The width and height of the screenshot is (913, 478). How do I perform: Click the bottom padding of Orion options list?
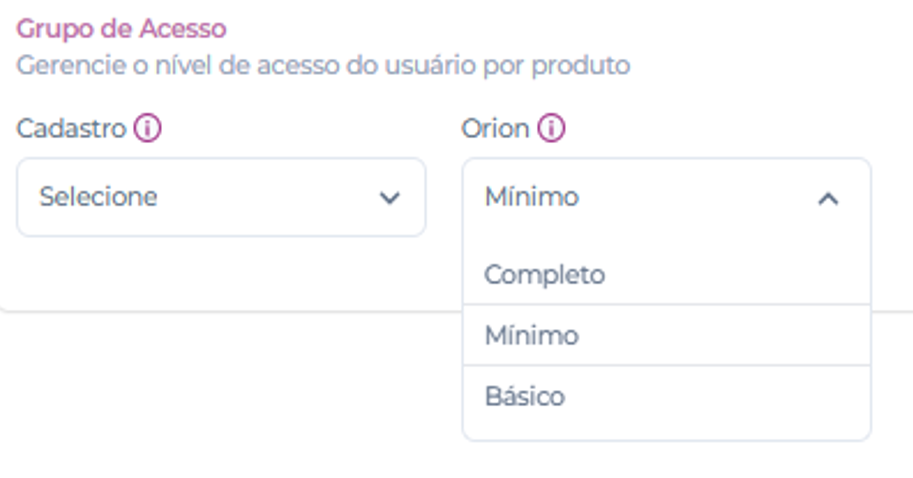[x=666, y=430]
